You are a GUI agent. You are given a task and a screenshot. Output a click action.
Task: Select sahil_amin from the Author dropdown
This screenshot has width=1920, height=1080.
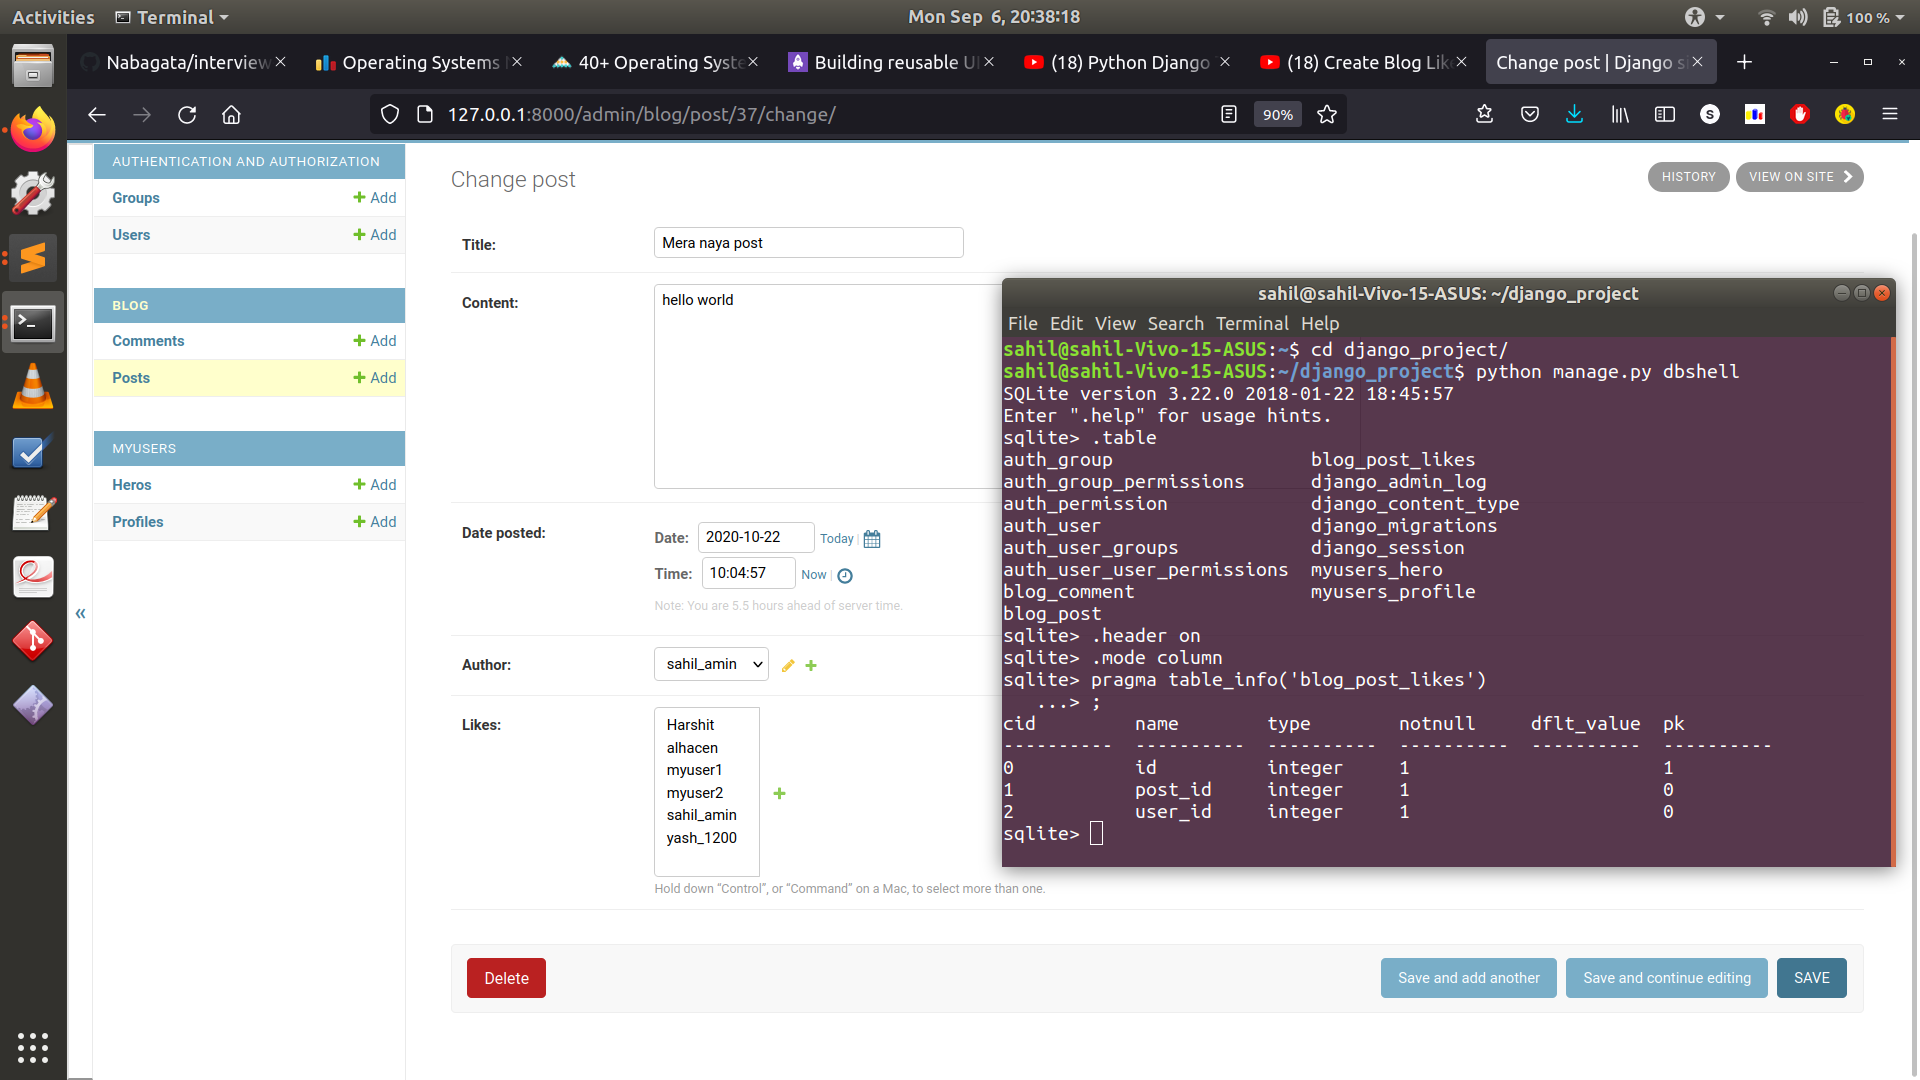point(709,663)
